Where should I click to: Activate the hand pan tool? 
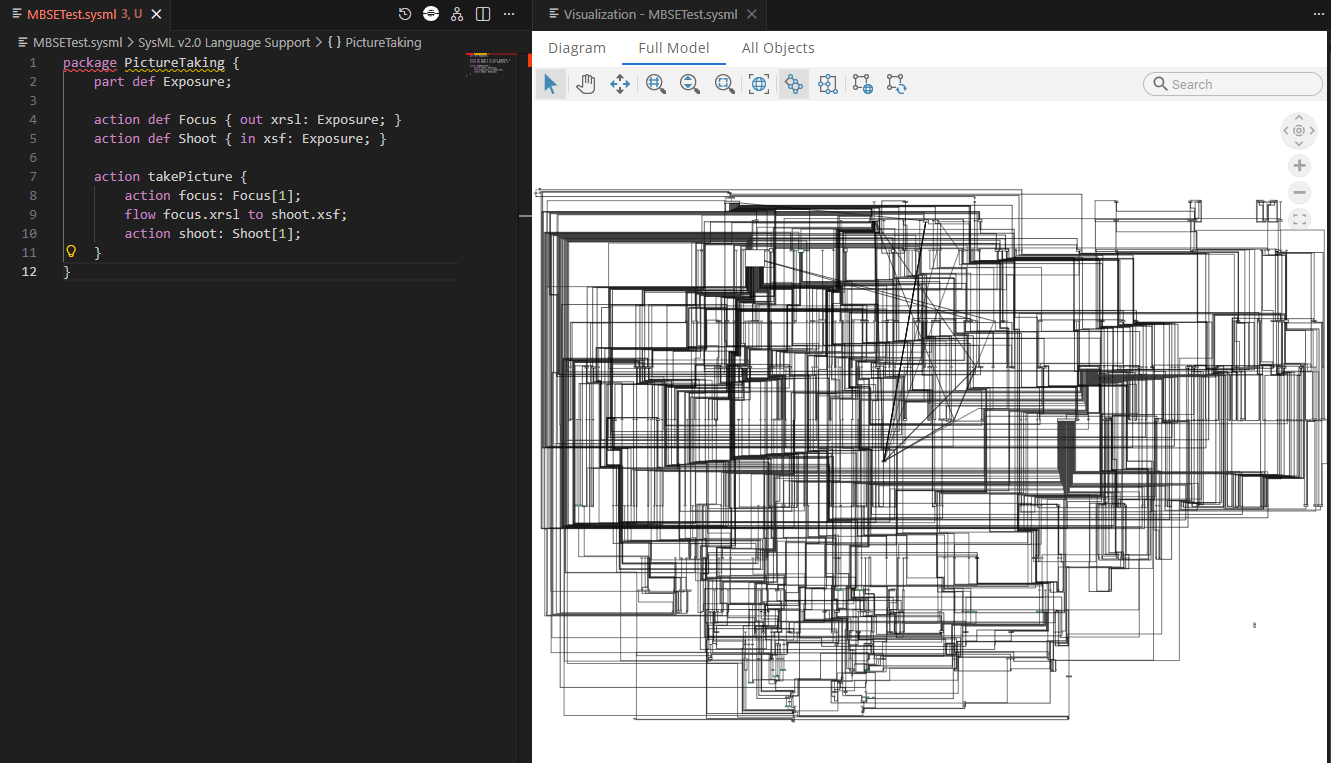click(x=585, y=85)
